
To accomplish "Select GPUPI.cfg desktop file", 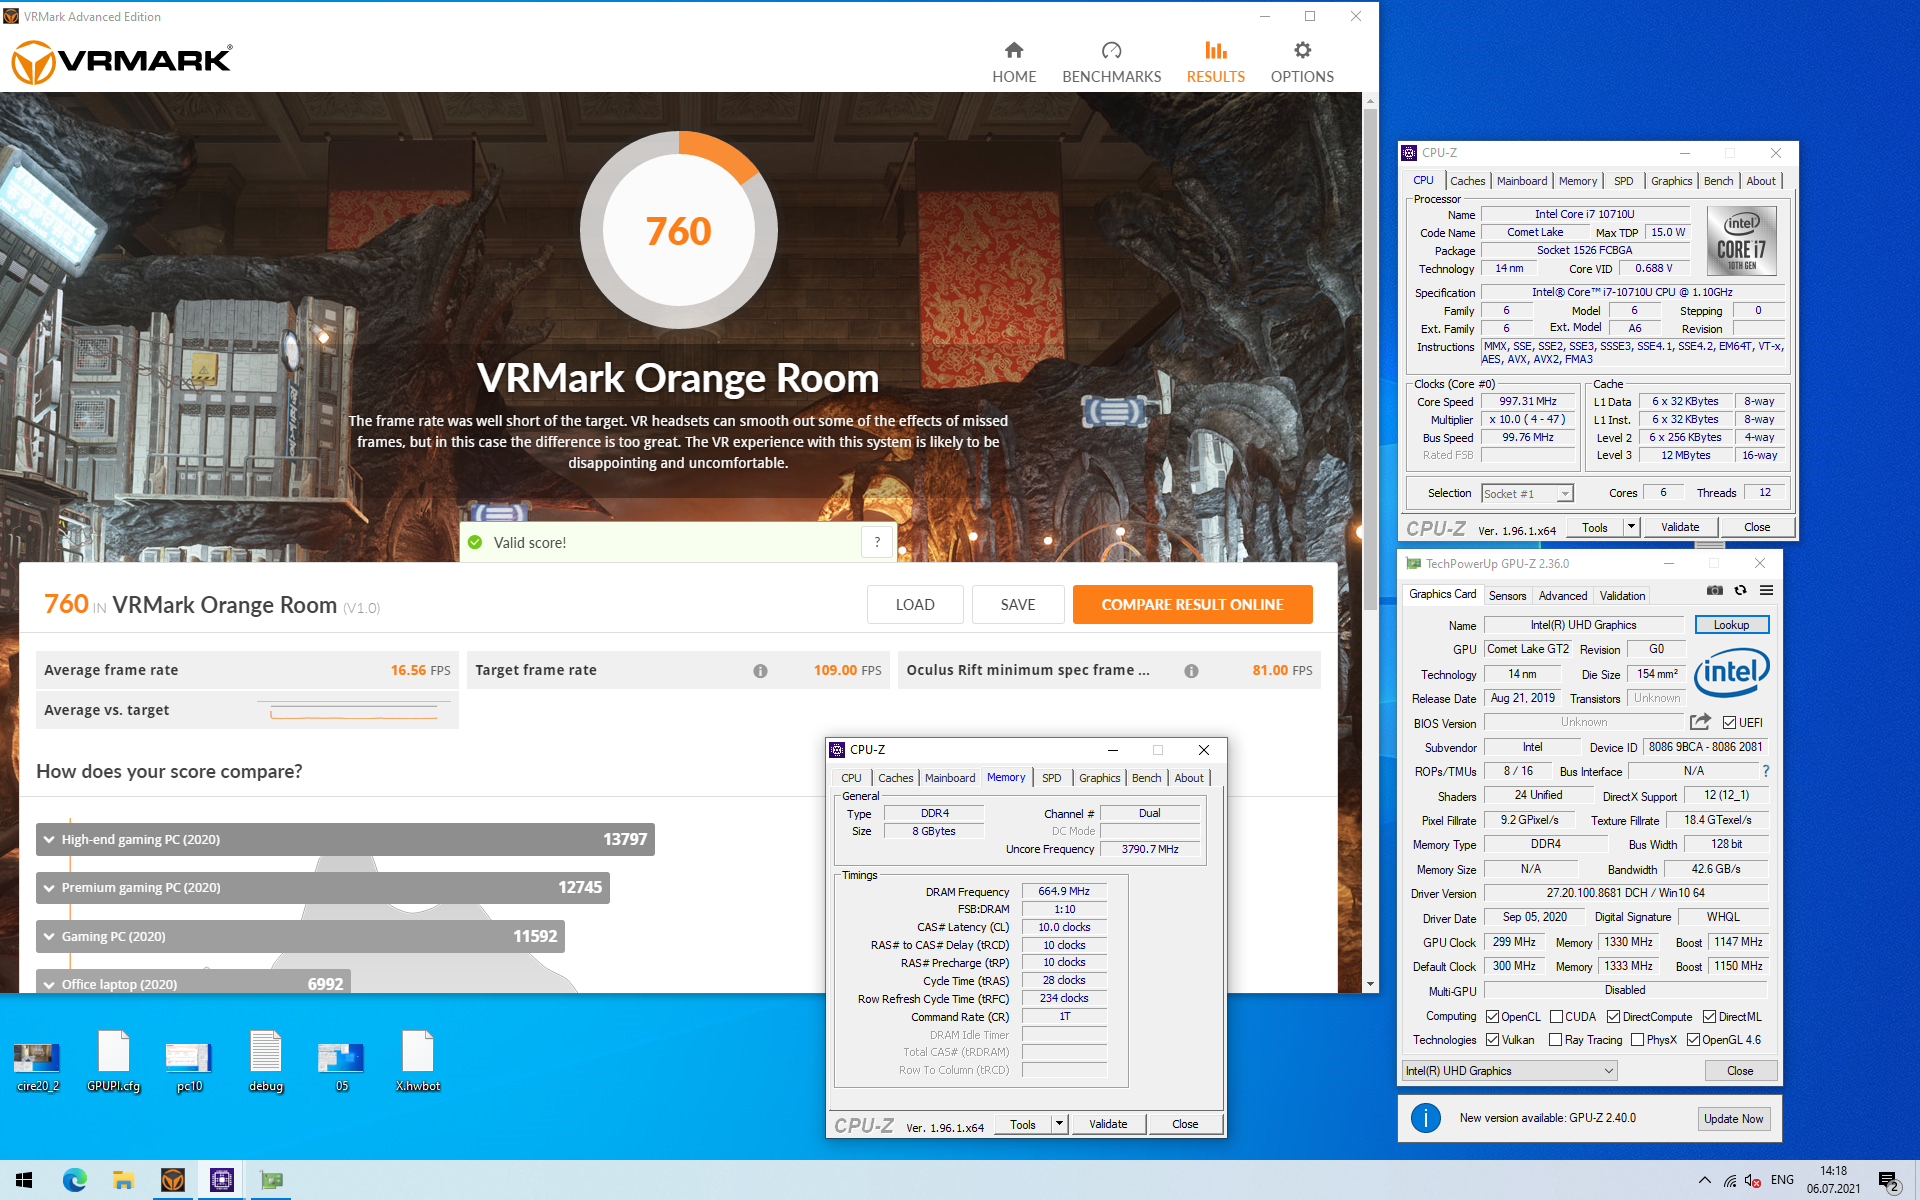I will [x=113, y=1062].
